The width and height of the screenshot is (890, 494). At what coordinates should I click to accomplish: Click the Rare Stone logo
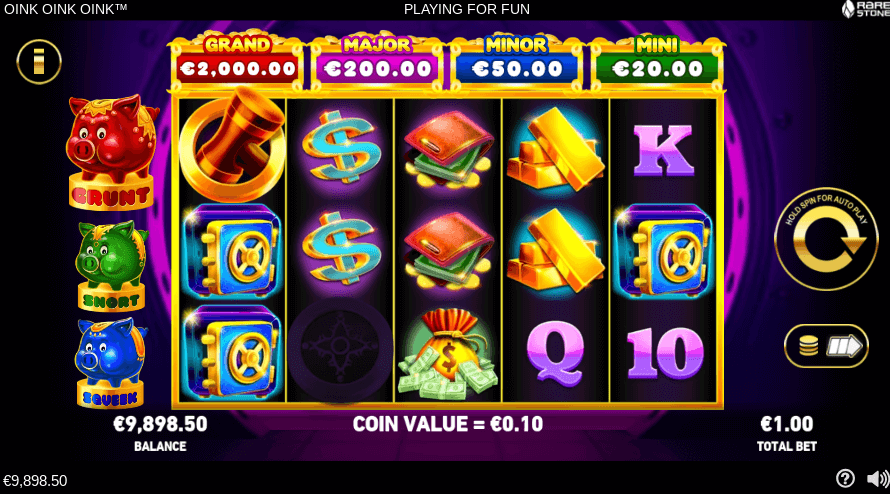pos(866,9)
